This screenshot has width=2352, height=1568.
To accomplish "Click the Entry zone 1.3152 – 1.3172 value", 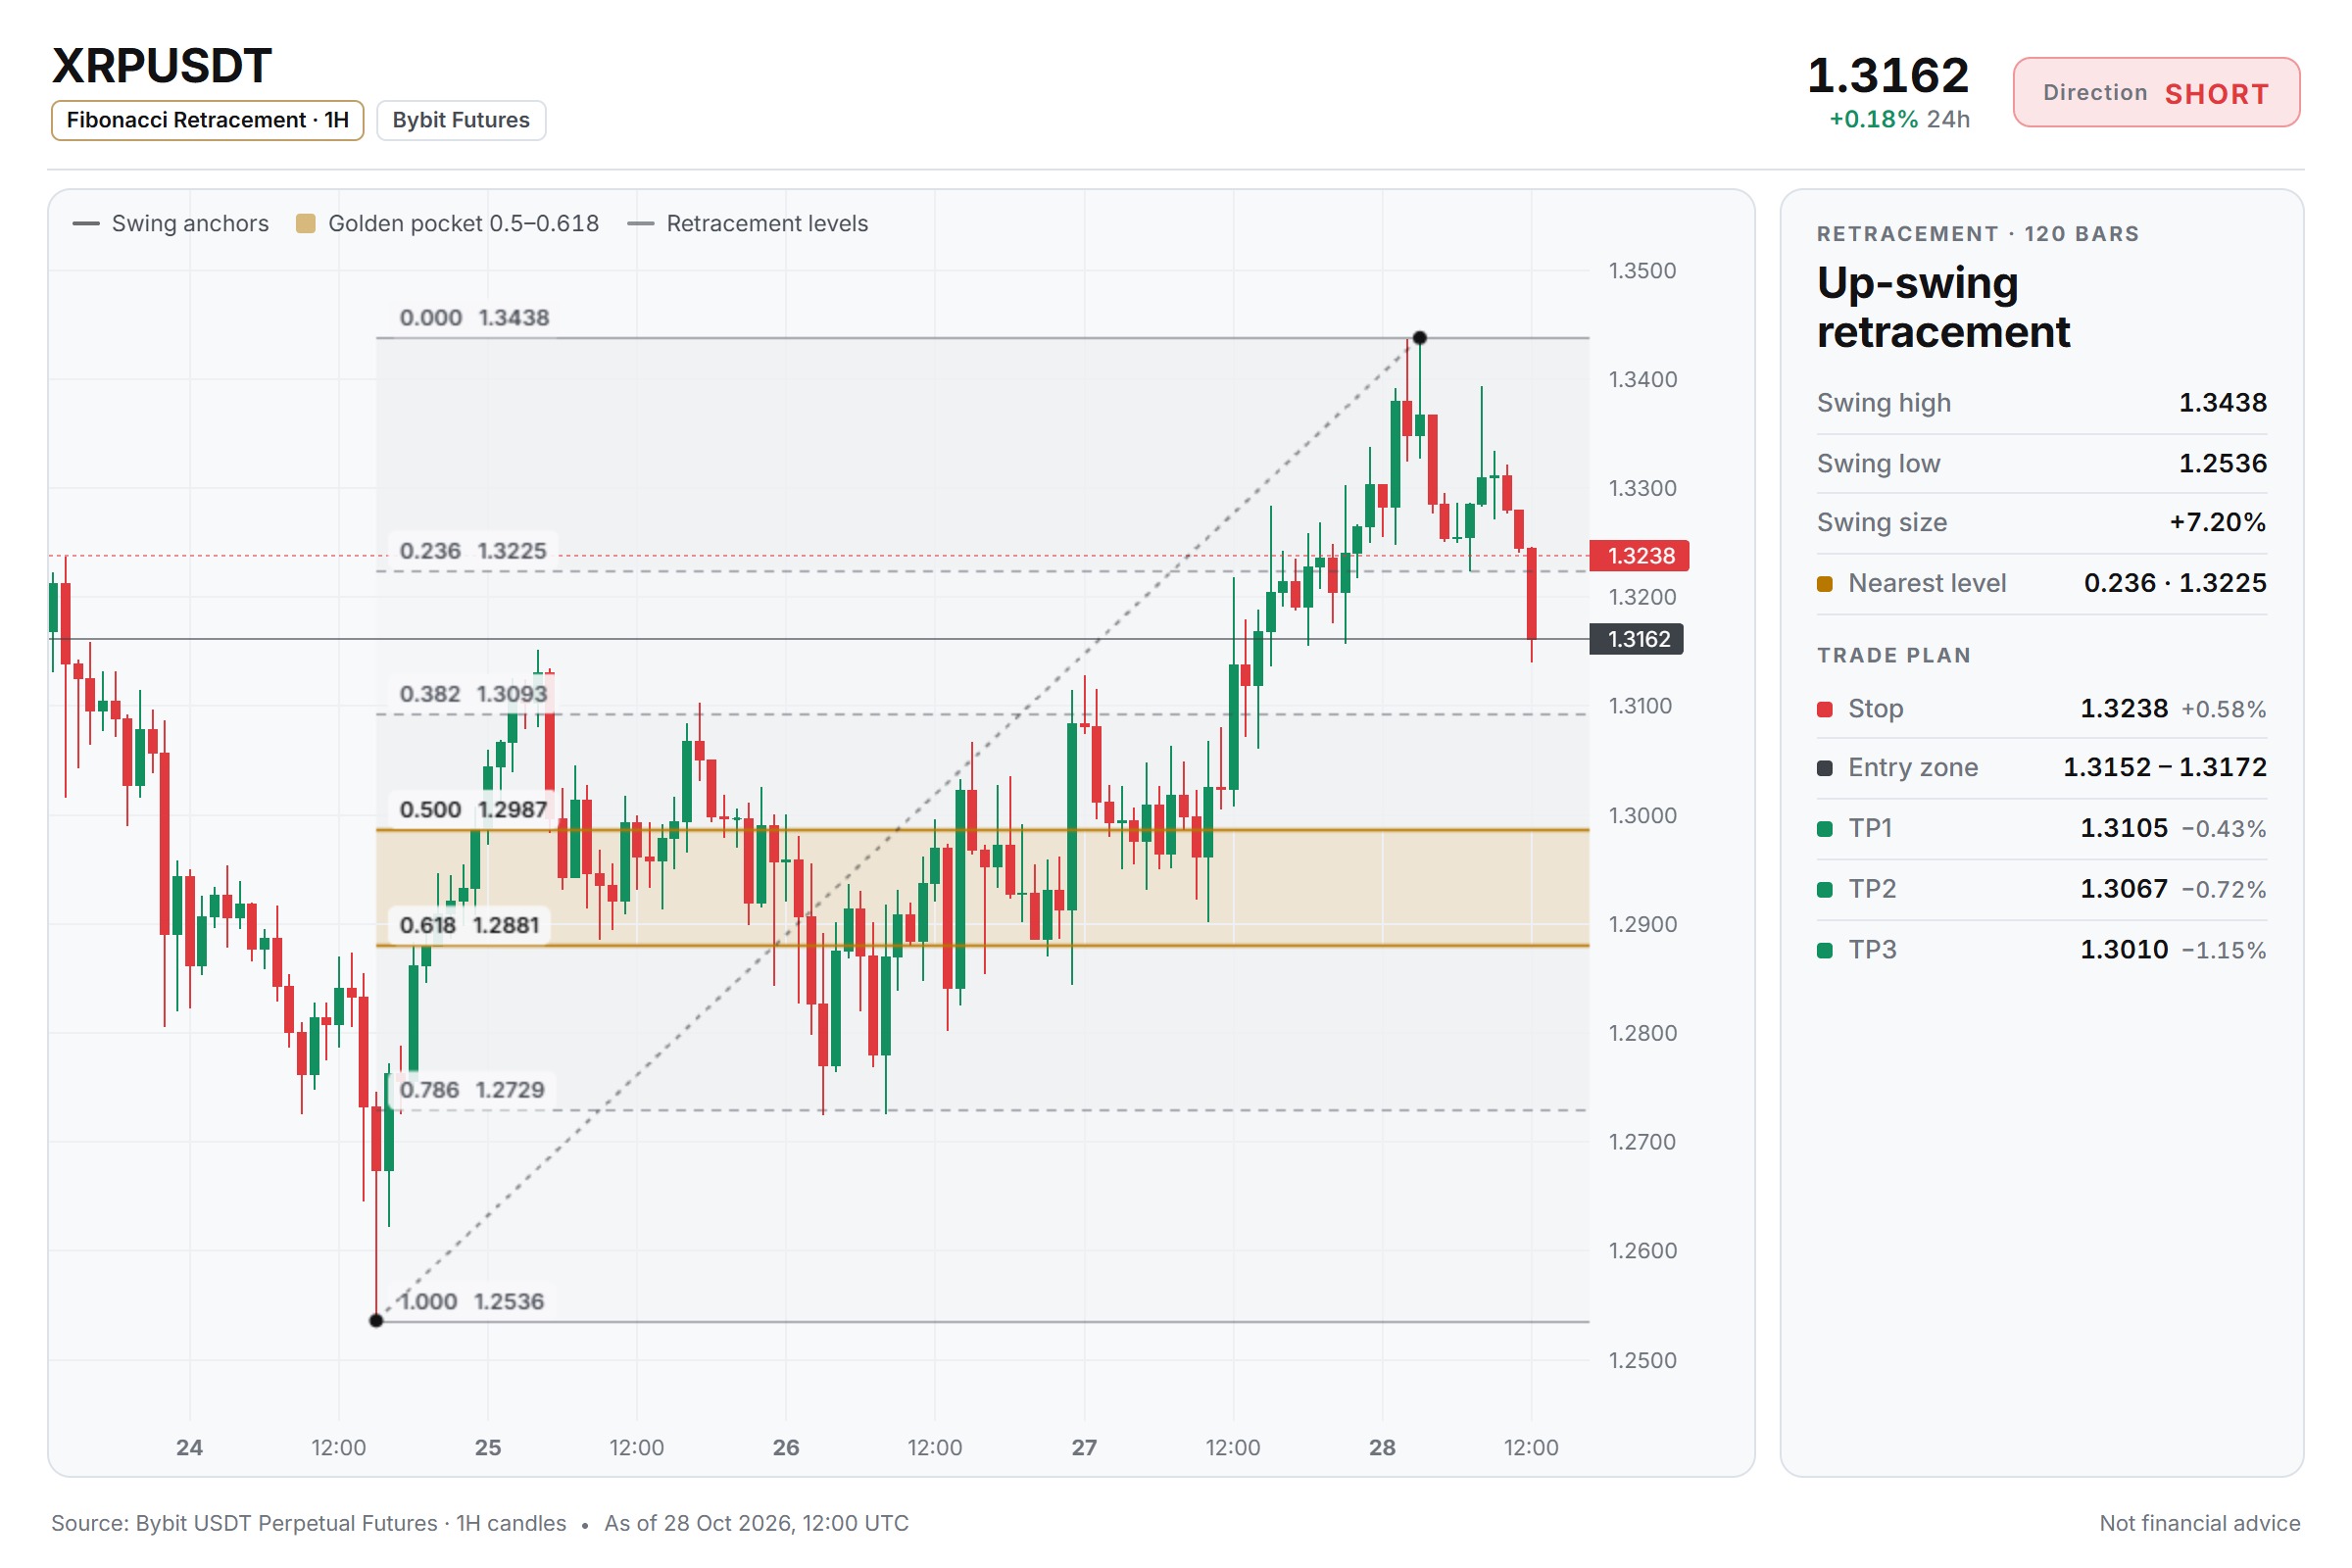I will (2165, 767).
